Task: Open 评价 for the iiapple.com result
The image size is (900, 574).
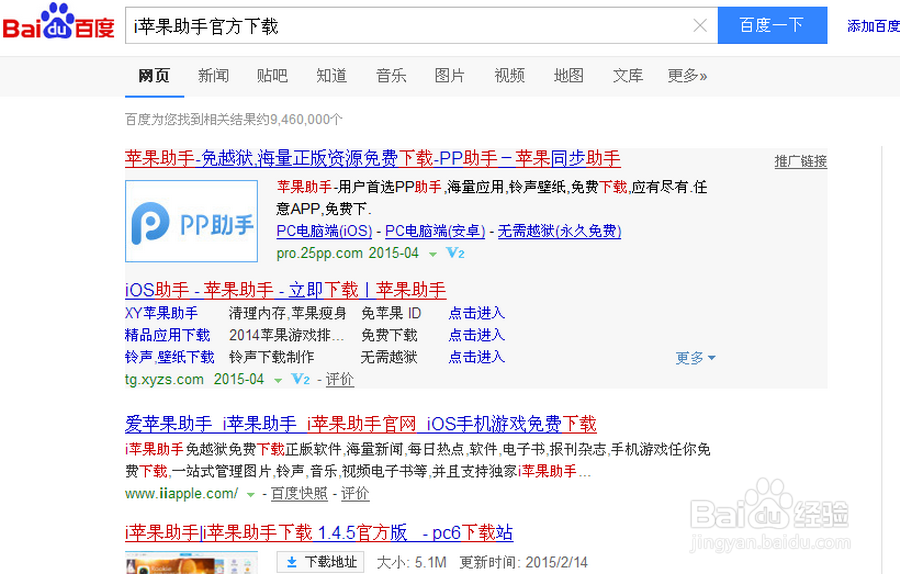Action: pos(355,494)
